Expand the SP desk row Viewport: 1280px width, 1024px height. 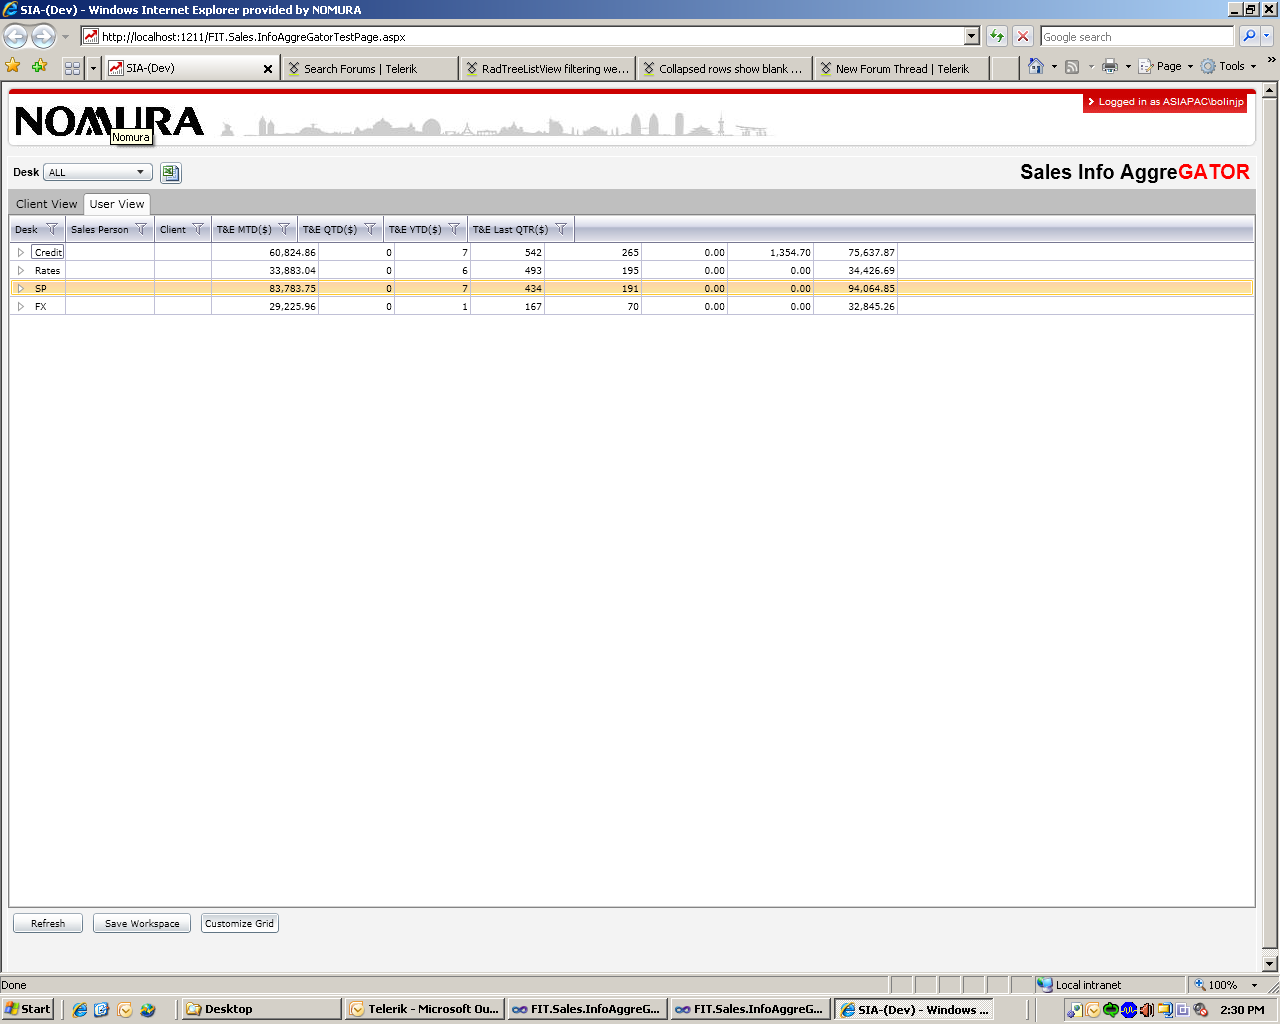click(21, 289)
